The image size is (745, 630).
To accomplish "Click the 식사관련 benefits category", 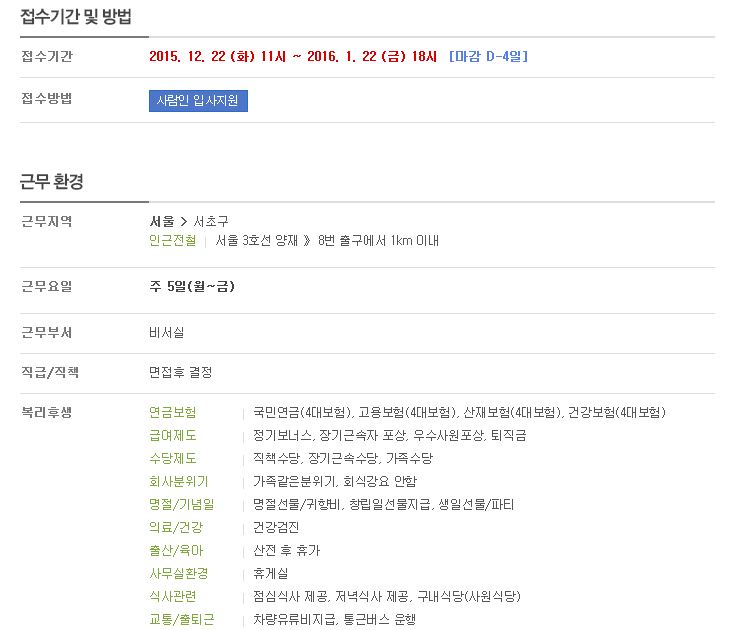I will (x=172, y=596).
